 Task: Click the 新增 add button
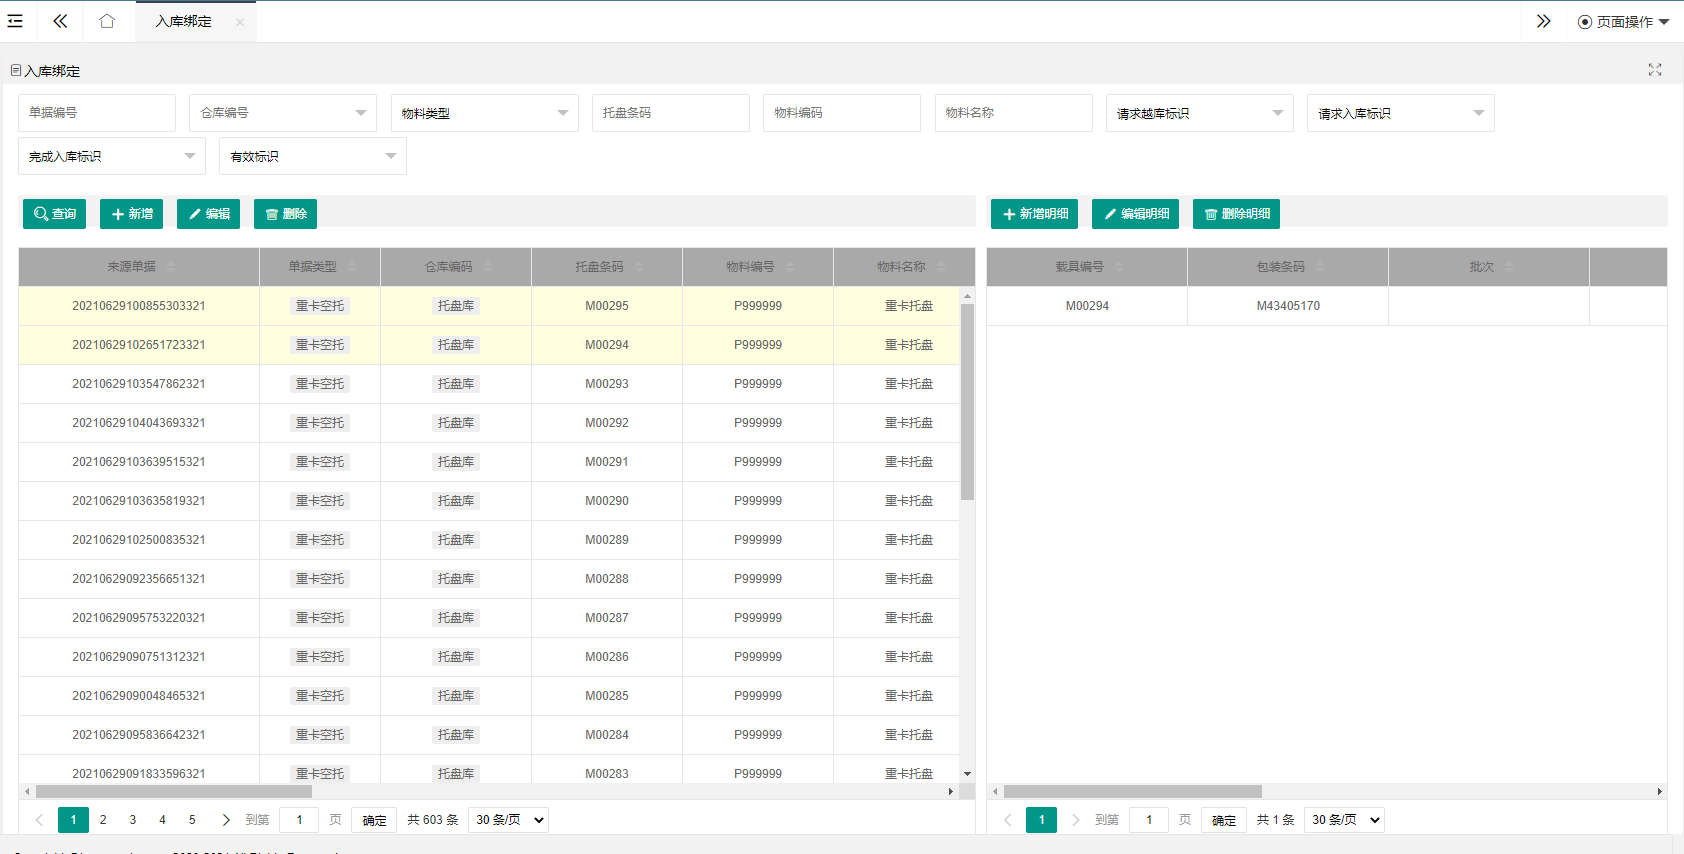point(131,214)
